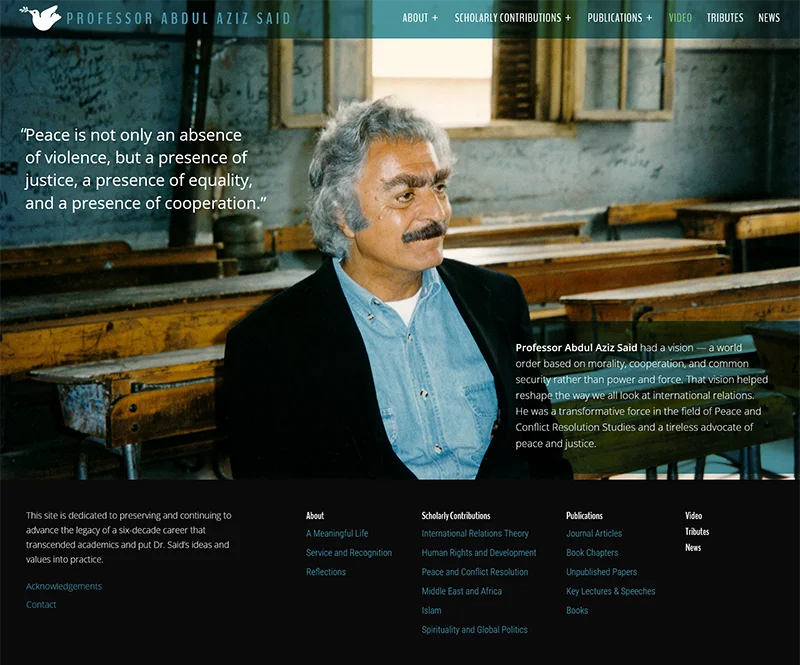Open Scholarly Contributions in top navigation
The width and height of the screenshot is (800, 665).
pyautogui.click(x=508, y=18)
